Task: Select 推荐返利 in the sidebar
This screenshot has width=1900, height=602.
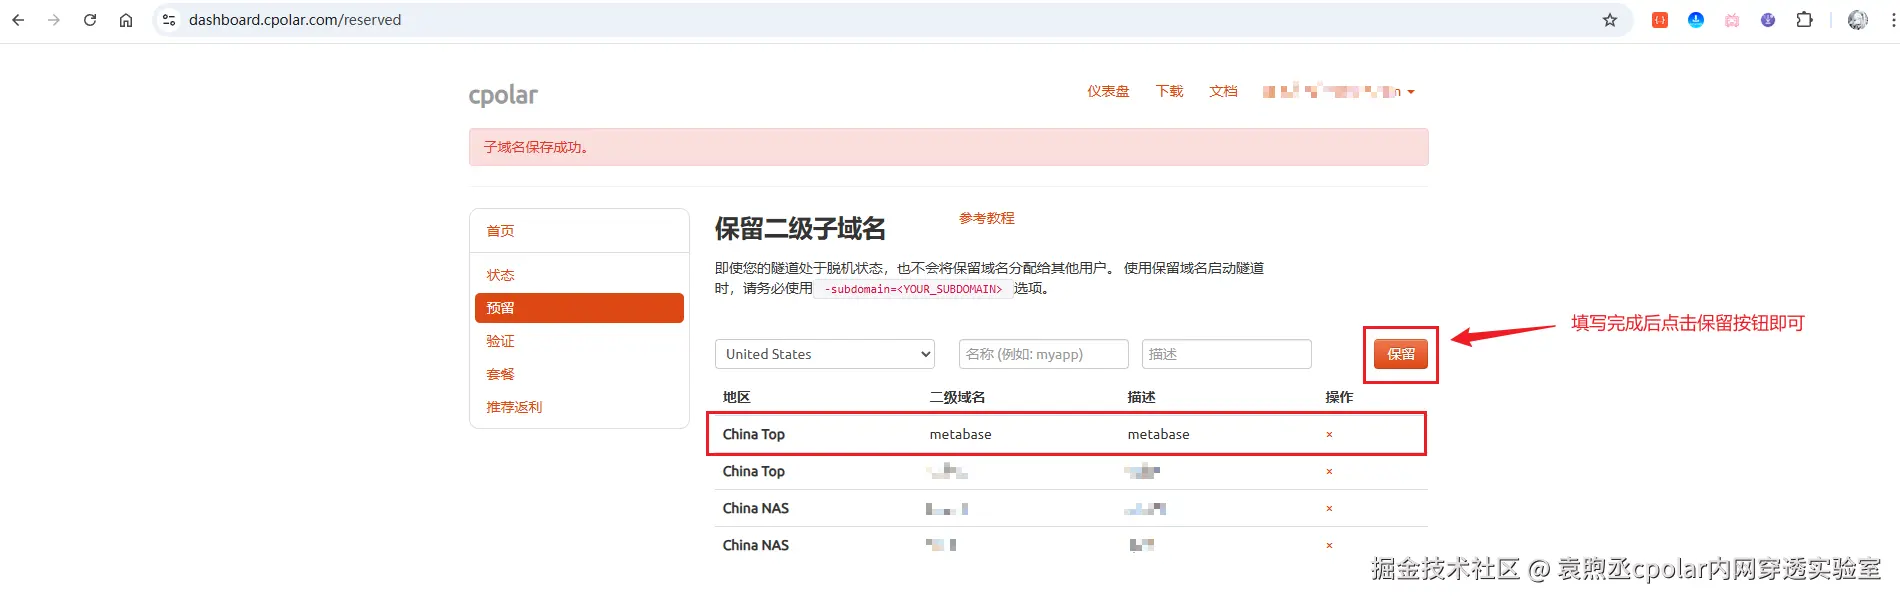Action: click(514, 407)
